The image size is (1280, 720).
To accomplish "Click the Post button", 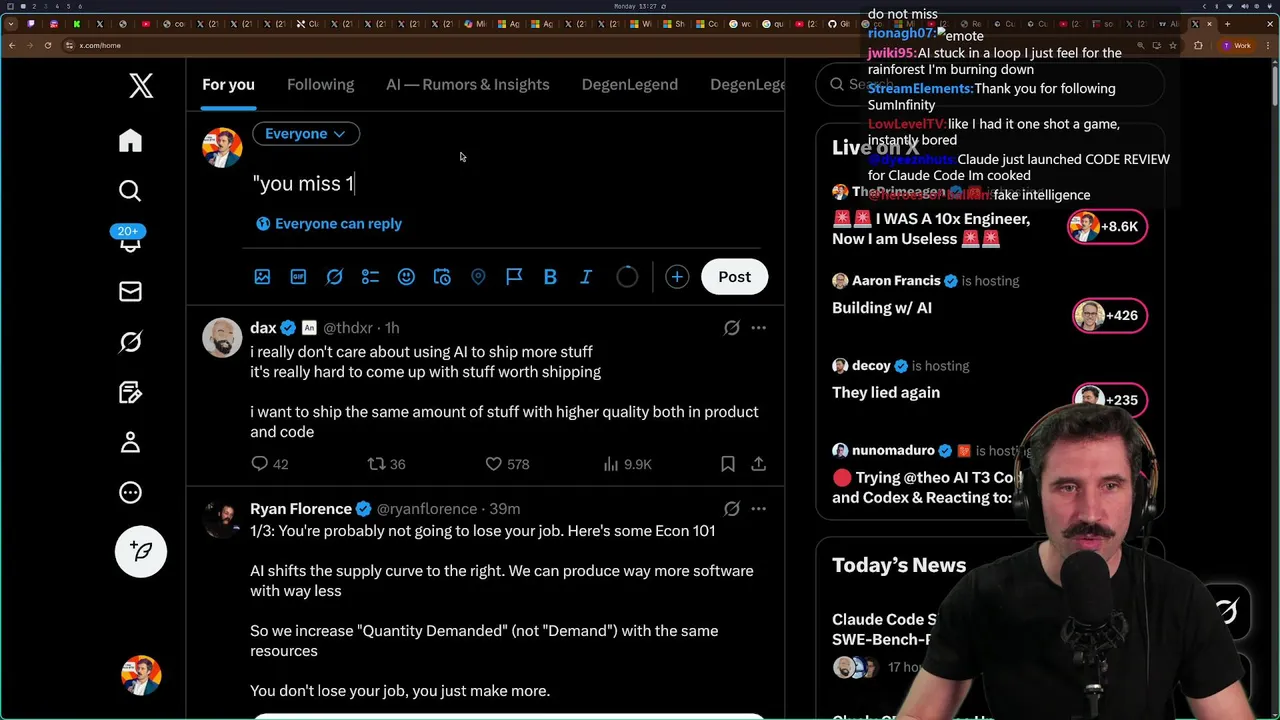I will [734, 277].
